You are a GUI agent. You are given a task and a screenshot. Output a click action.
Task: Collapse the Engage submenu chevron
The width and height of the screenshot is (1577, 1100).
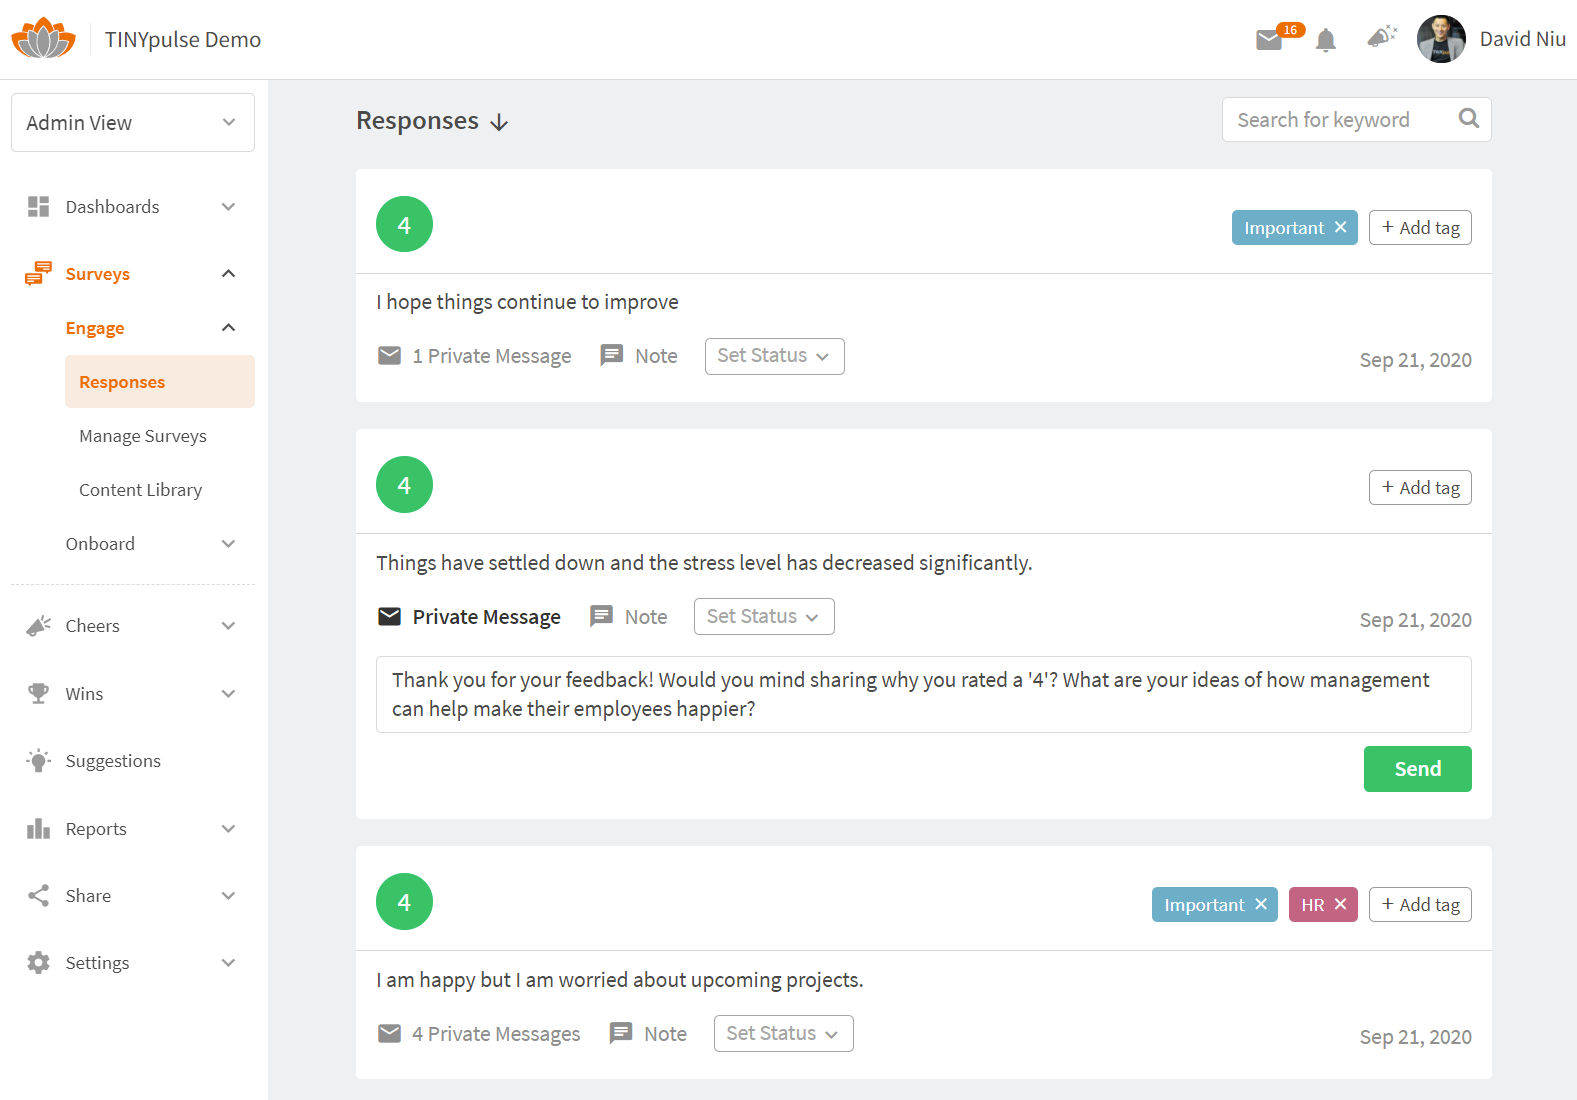coord(228,327)
